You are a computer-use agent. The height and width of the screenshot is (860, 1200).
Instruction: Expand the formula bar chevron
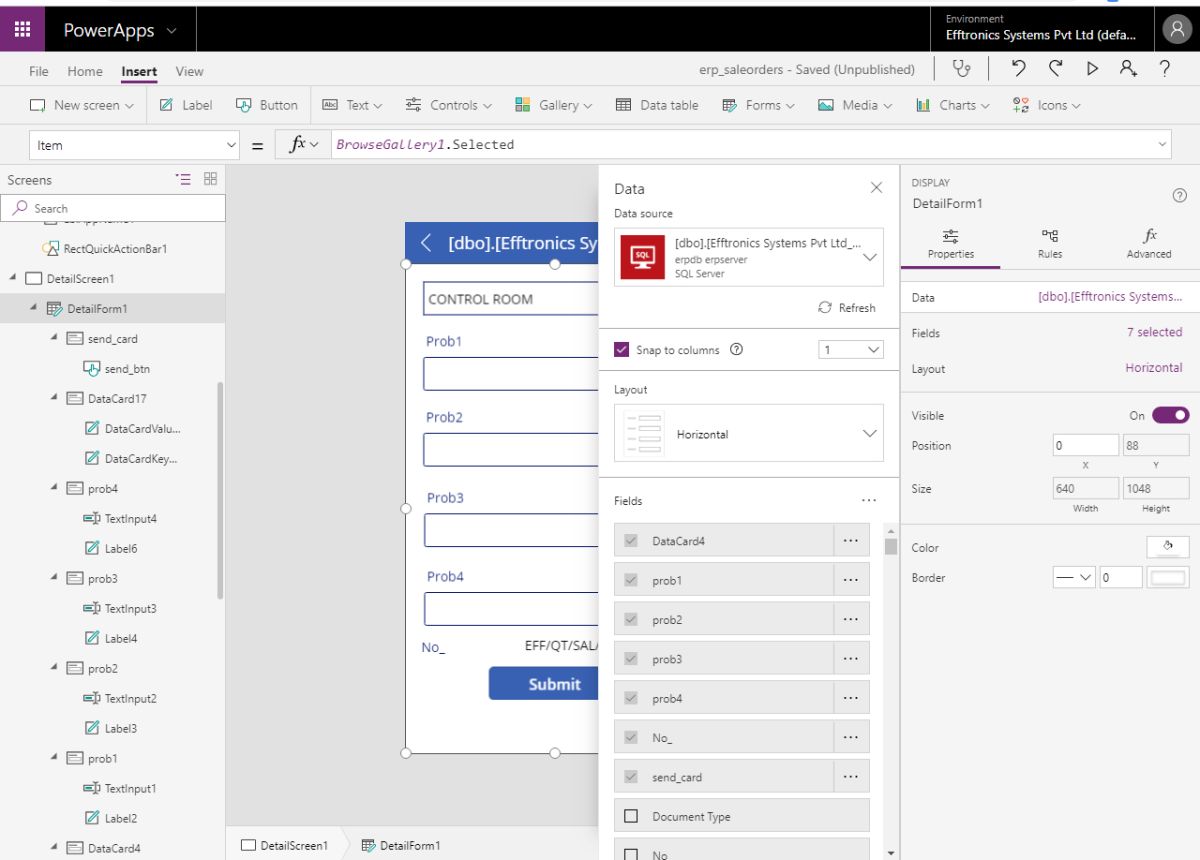(x=1162, y=144)
